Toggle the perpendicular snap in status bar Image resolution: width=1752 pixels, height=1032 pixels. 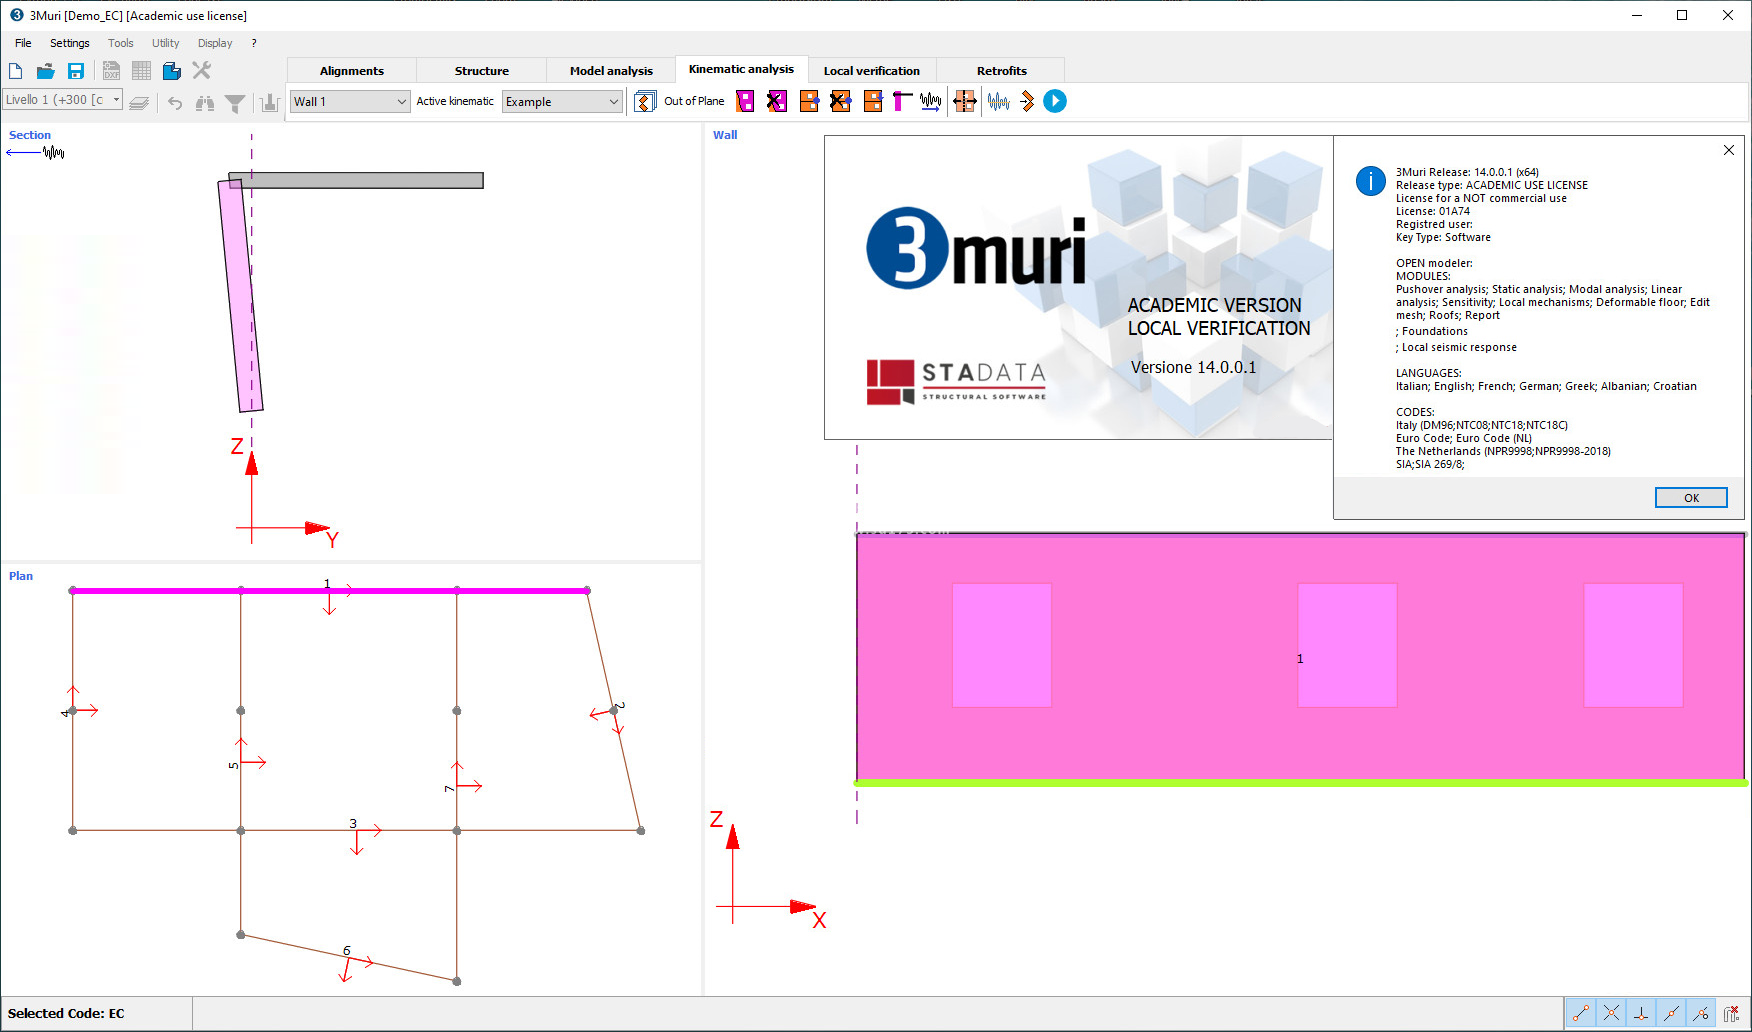point(1641,1013)
